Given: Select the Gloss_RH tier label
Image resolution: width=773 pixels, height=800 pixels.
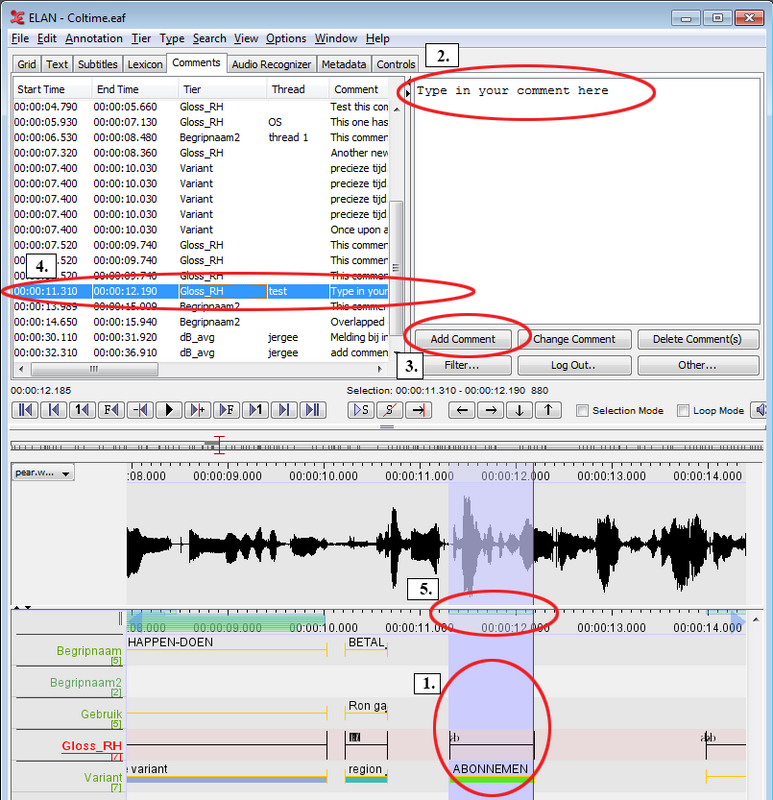Looking at the screenshot, I should coord(91,745).
